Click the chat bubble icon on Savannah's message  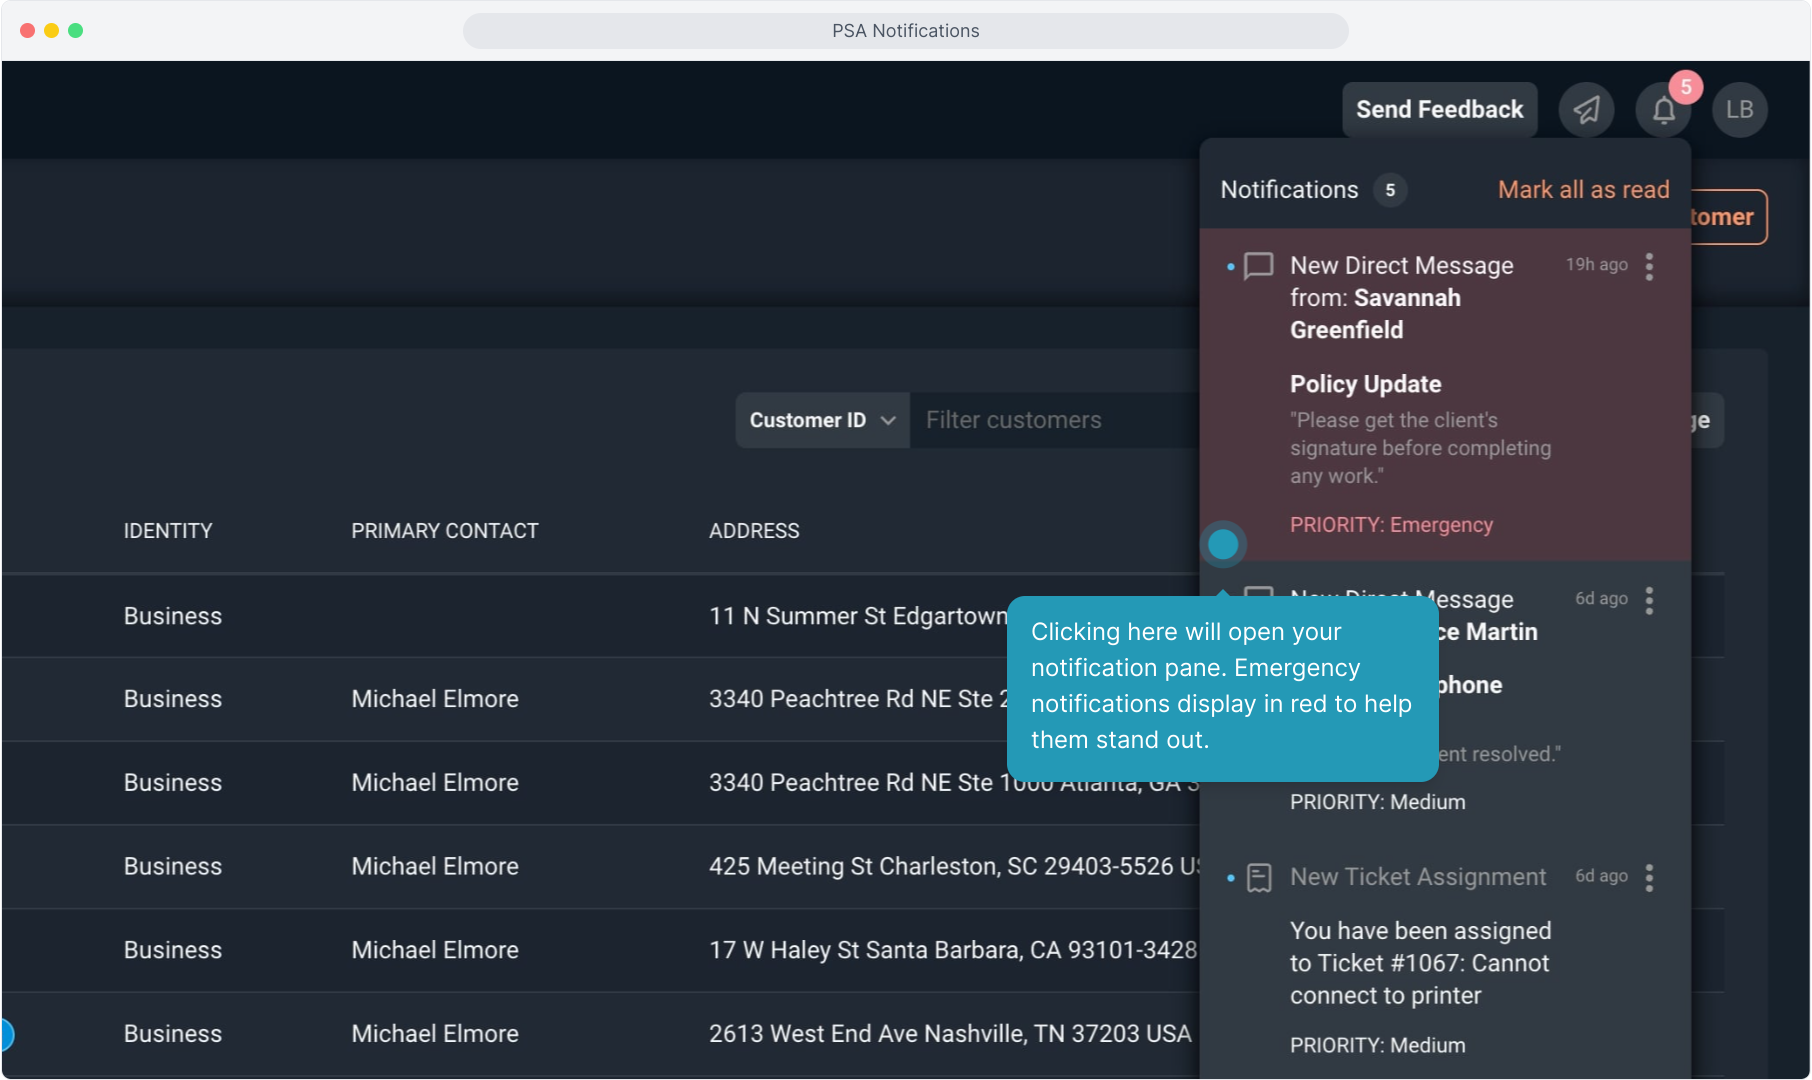(x=1258, y=266)
